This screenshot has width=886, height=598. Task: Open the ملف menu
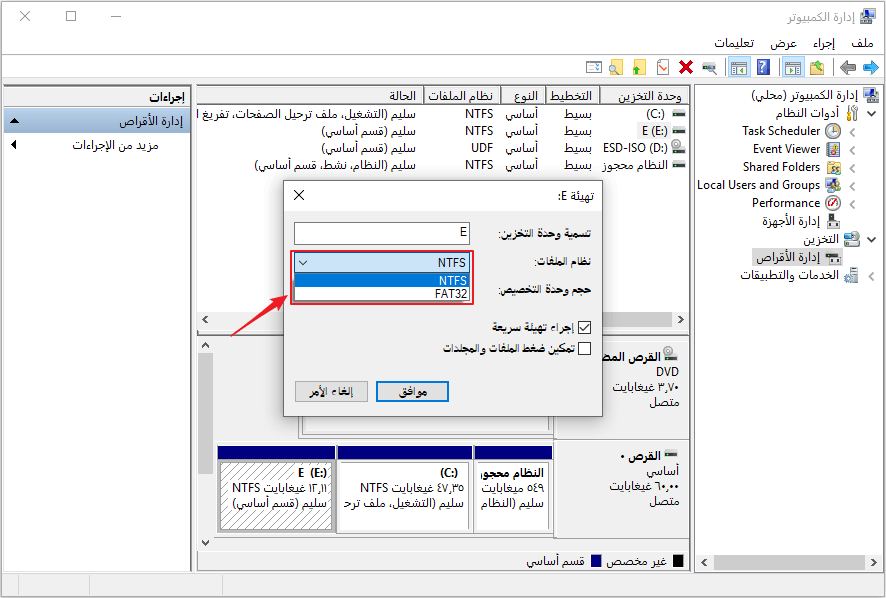[x=862, y=43]
